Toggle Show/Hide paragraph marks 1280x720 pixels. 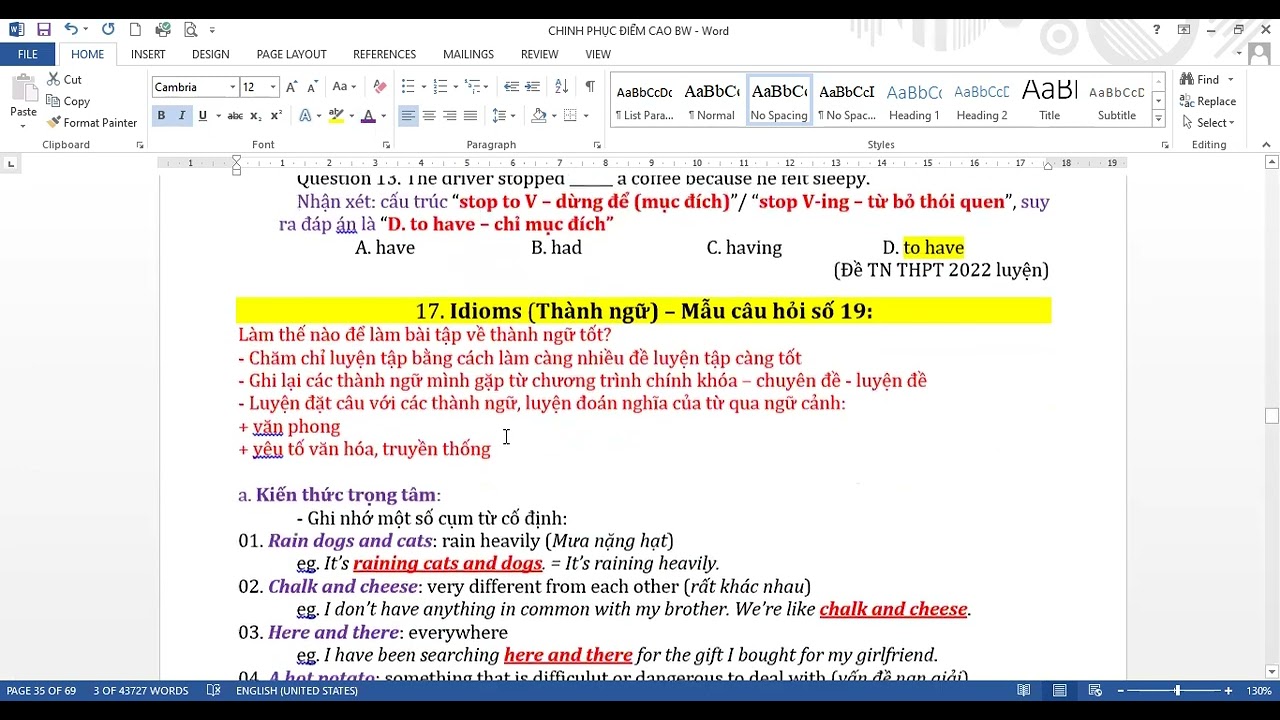tap(590, 87)
